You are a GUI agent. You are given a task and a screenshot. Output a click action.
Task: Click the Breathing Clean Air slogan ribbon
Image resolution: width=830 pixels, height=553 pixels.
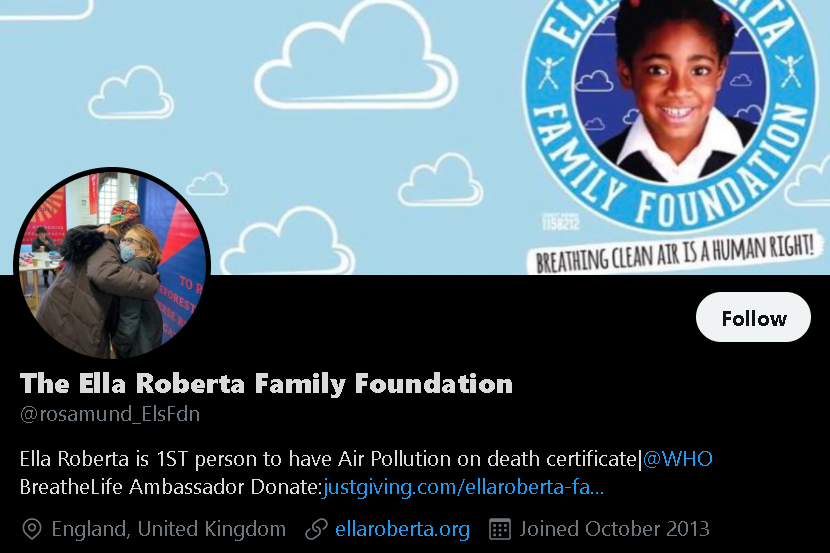pos(675,253)
